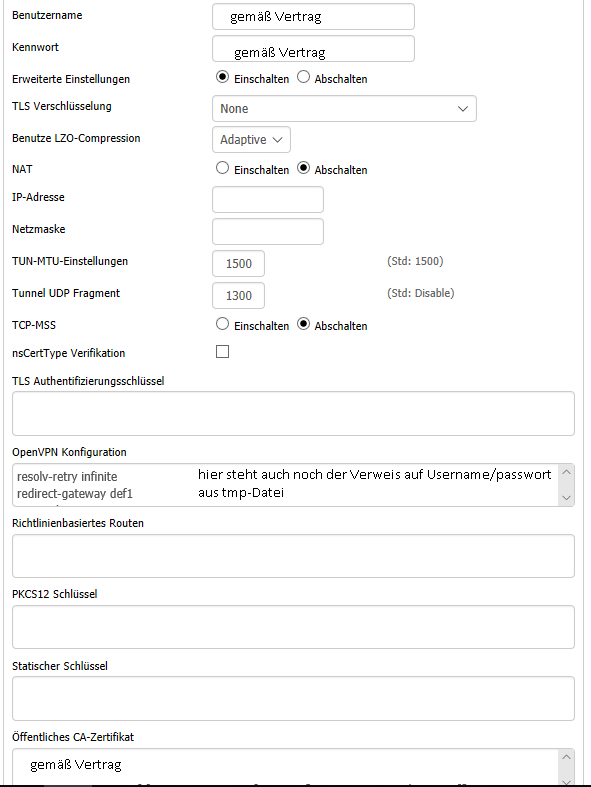Click the Kennwort input field
Image resolution: width=591 pixels, height=787 pixels.
[313, 49]
